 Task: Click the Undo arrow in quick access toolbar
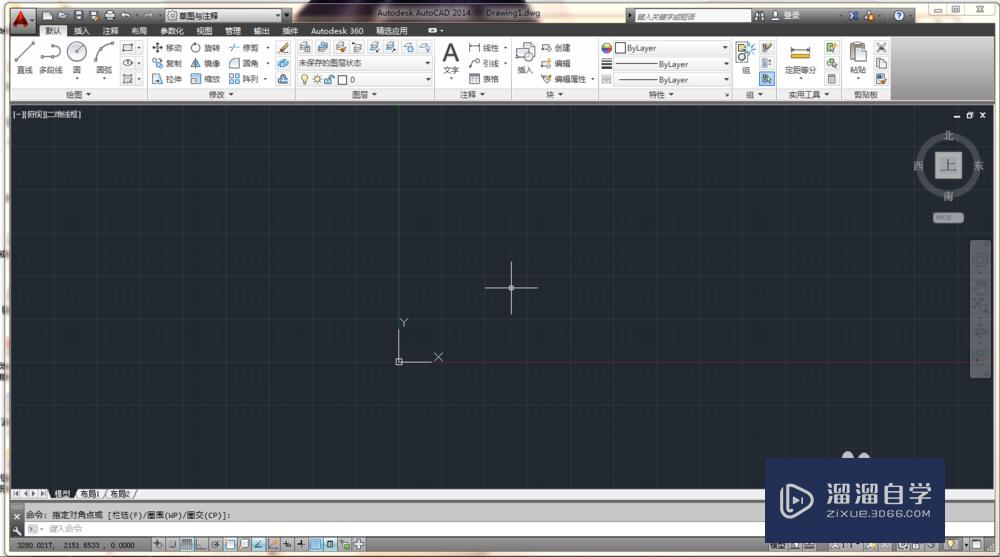(x=126, y=15)
